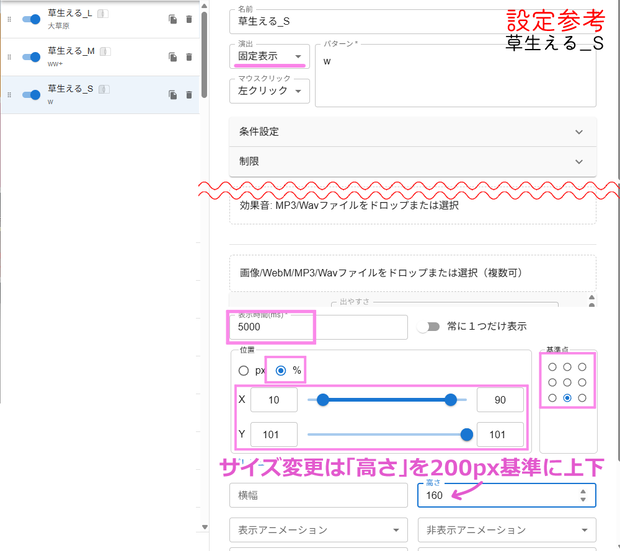The height and width of the screenshot is (551, 620).
Task: Delete the 草生える_M item
Action: pos(189,57)
